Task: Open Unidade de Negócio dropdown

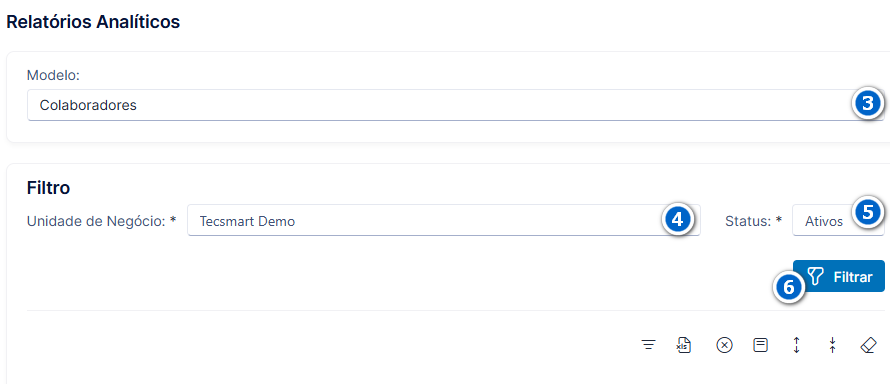Action: tap(443, 221)
